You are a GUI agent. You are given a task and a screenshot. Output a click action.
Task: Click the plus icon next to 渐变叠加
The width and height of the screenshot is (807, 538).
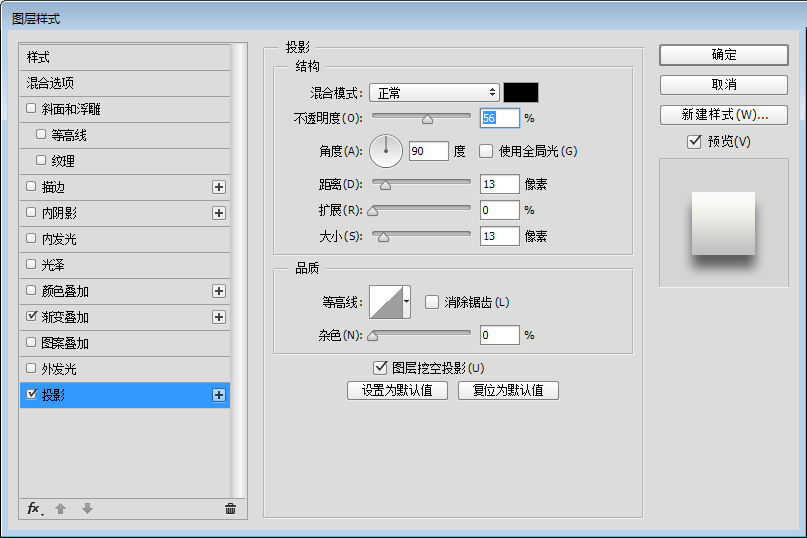point(219,317)
